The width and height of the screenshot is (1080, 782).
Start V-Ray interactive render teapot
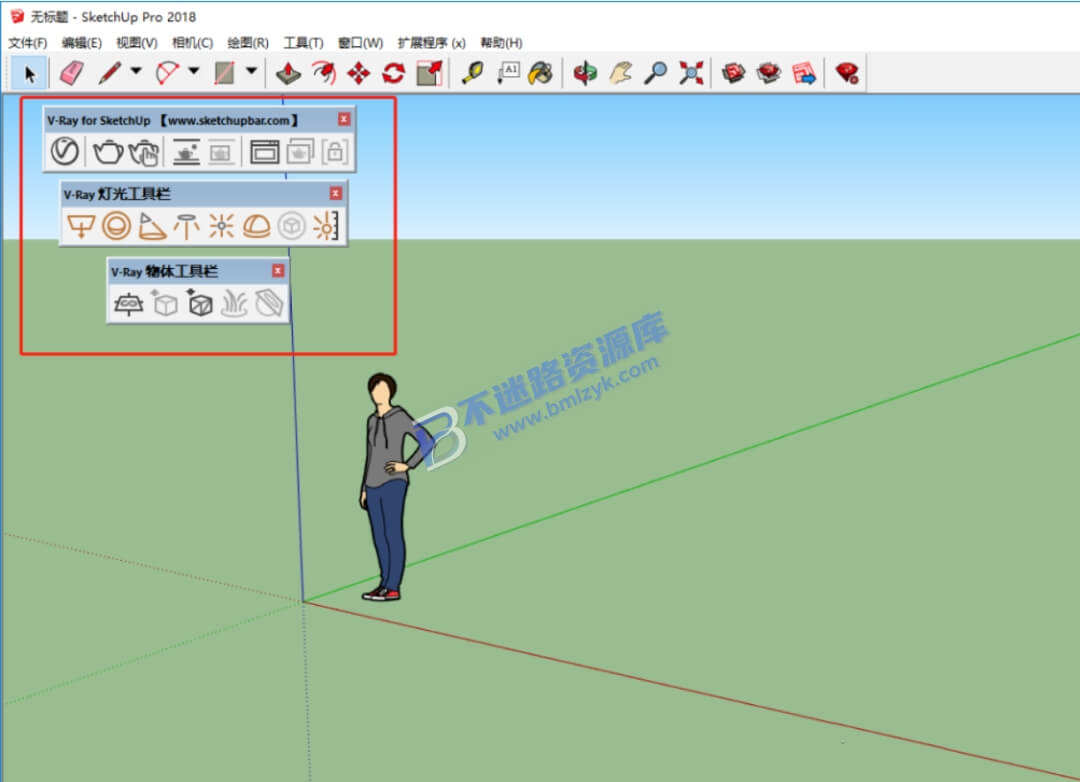144,152
